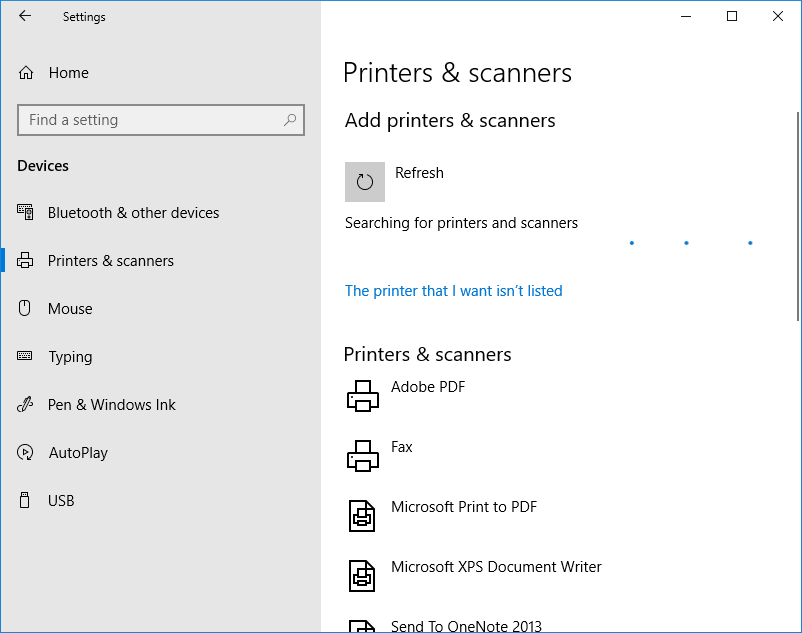Image resolution: width=802 pixels, height=633 pixels.
Task: Maximize the Settings window
Action: (732, 16)
